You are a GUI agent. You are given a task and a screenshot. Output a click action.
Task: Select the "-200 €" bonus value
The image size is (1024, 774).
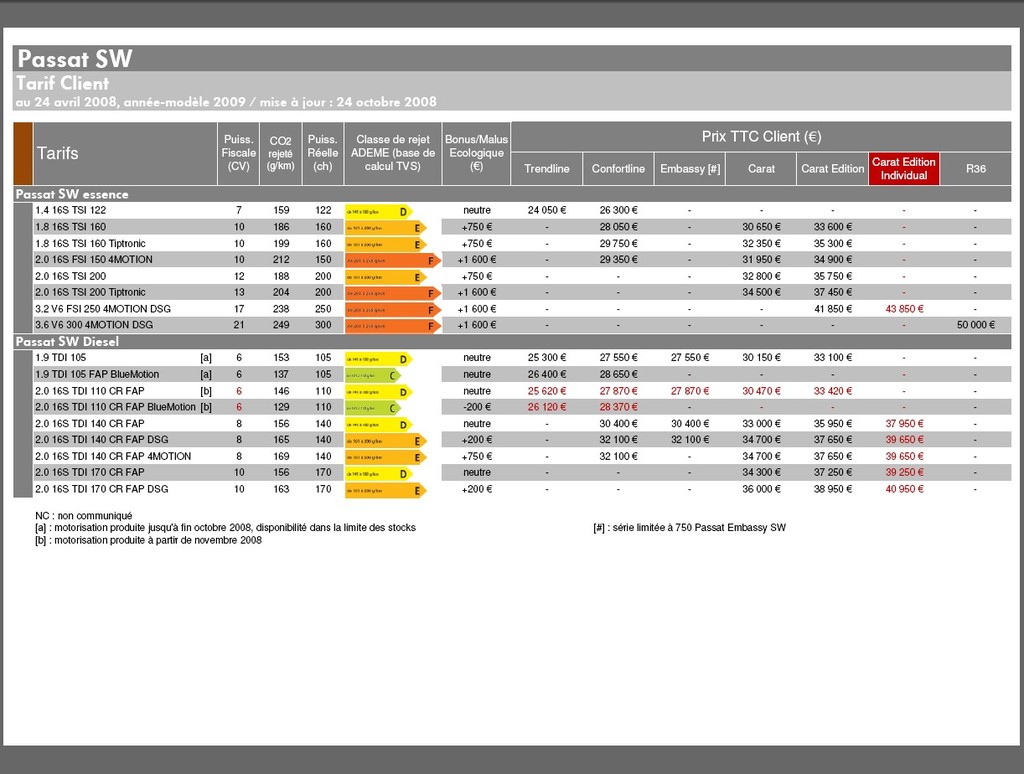(477, 407)
